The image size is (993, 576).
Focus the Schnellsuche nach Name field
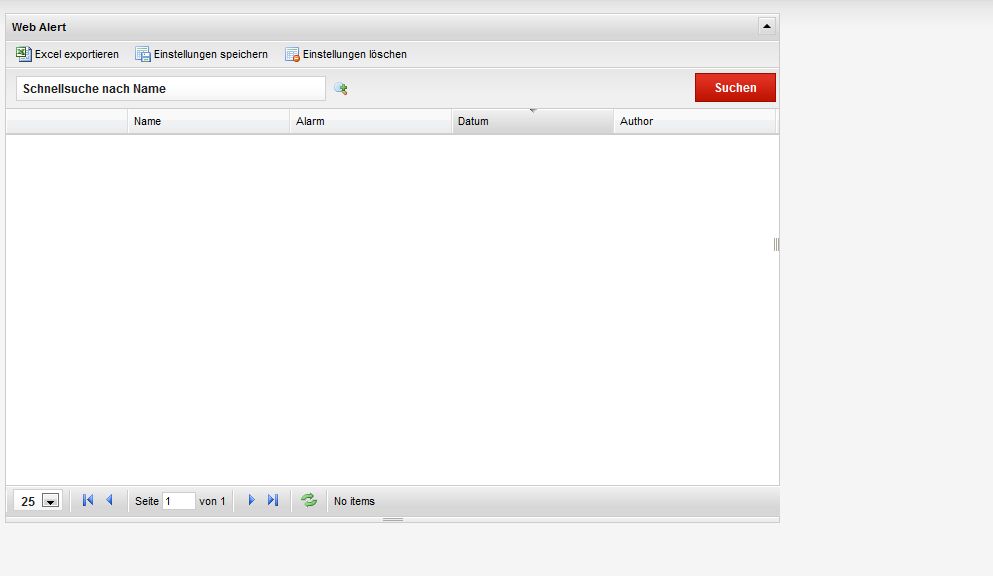171,89
